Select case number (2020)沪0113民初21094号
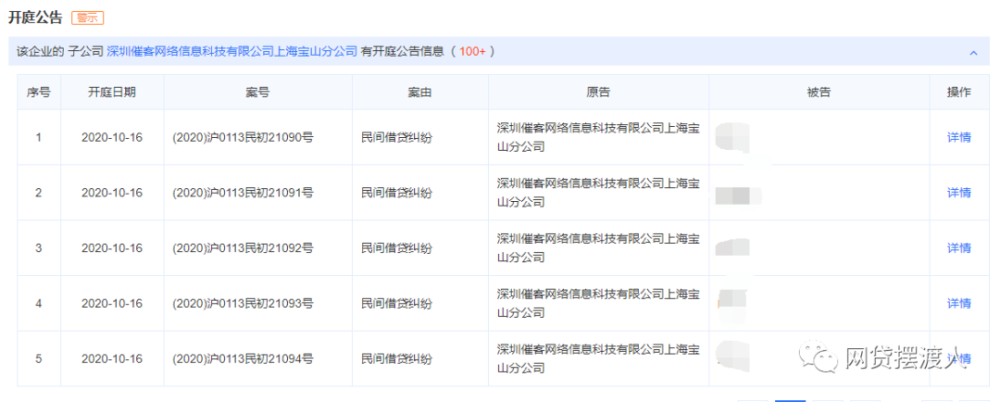Screen dimensions: 1000x402 (x=243, y=359)
